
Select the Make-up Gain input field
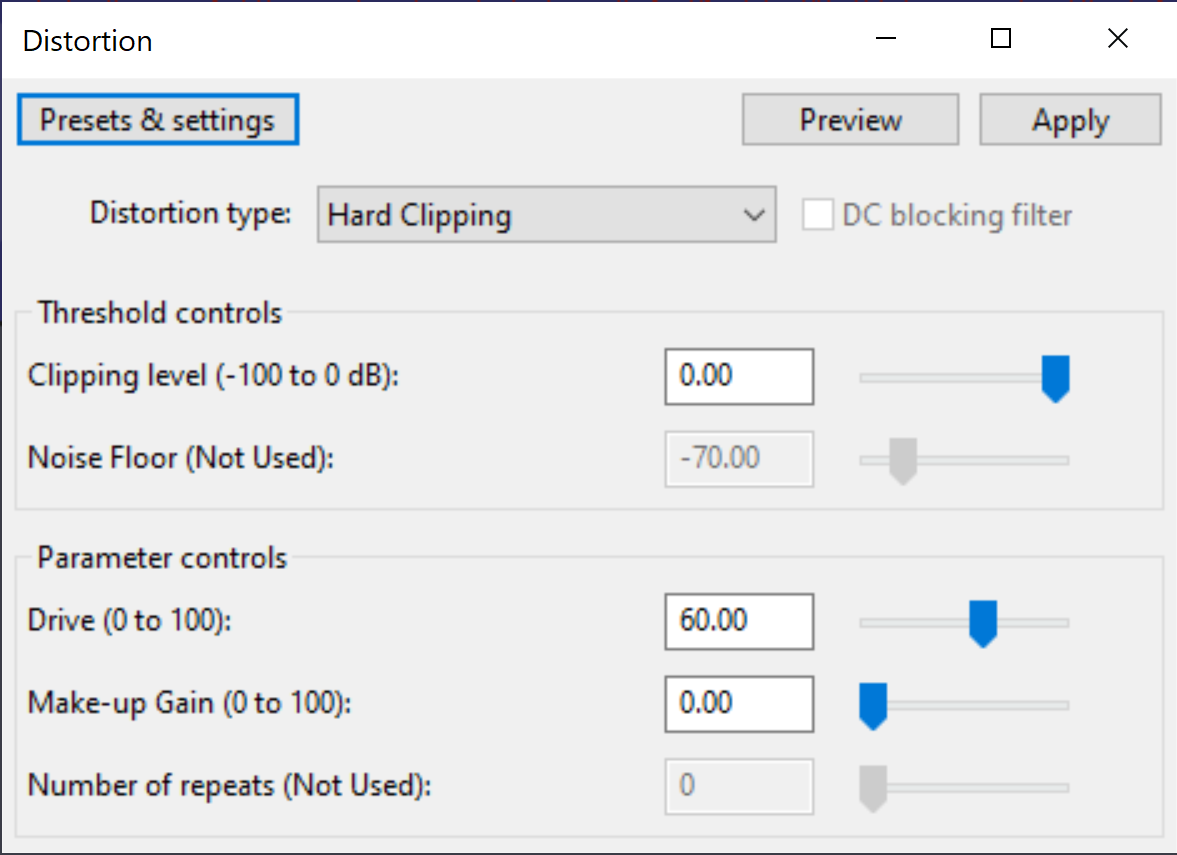738,703
